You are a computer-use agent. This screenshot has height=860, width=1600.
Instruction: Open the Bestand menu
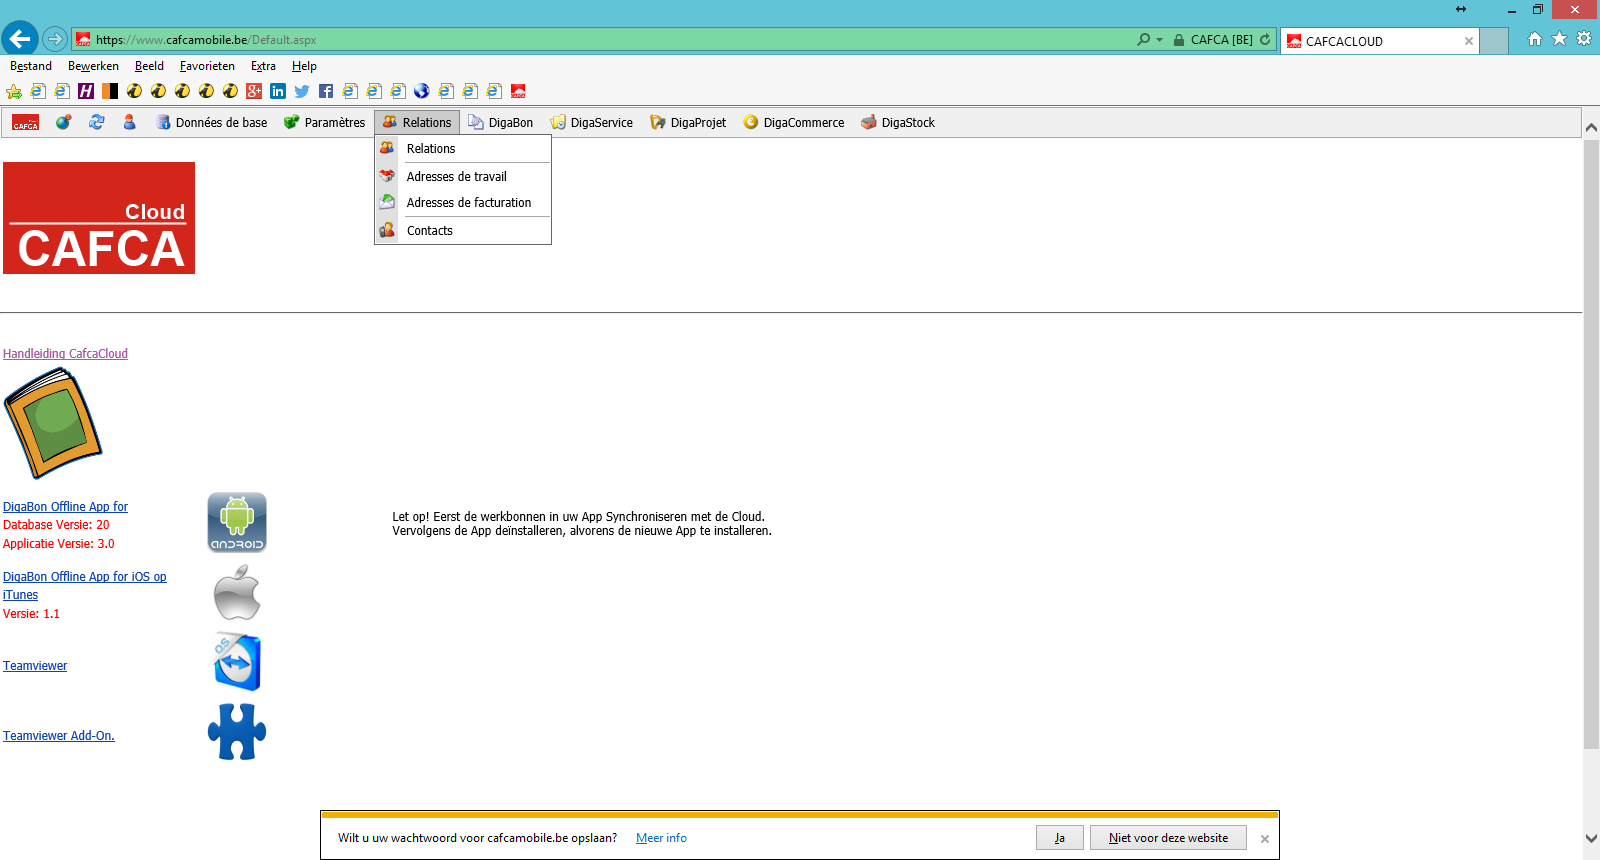tap(31, 66)
